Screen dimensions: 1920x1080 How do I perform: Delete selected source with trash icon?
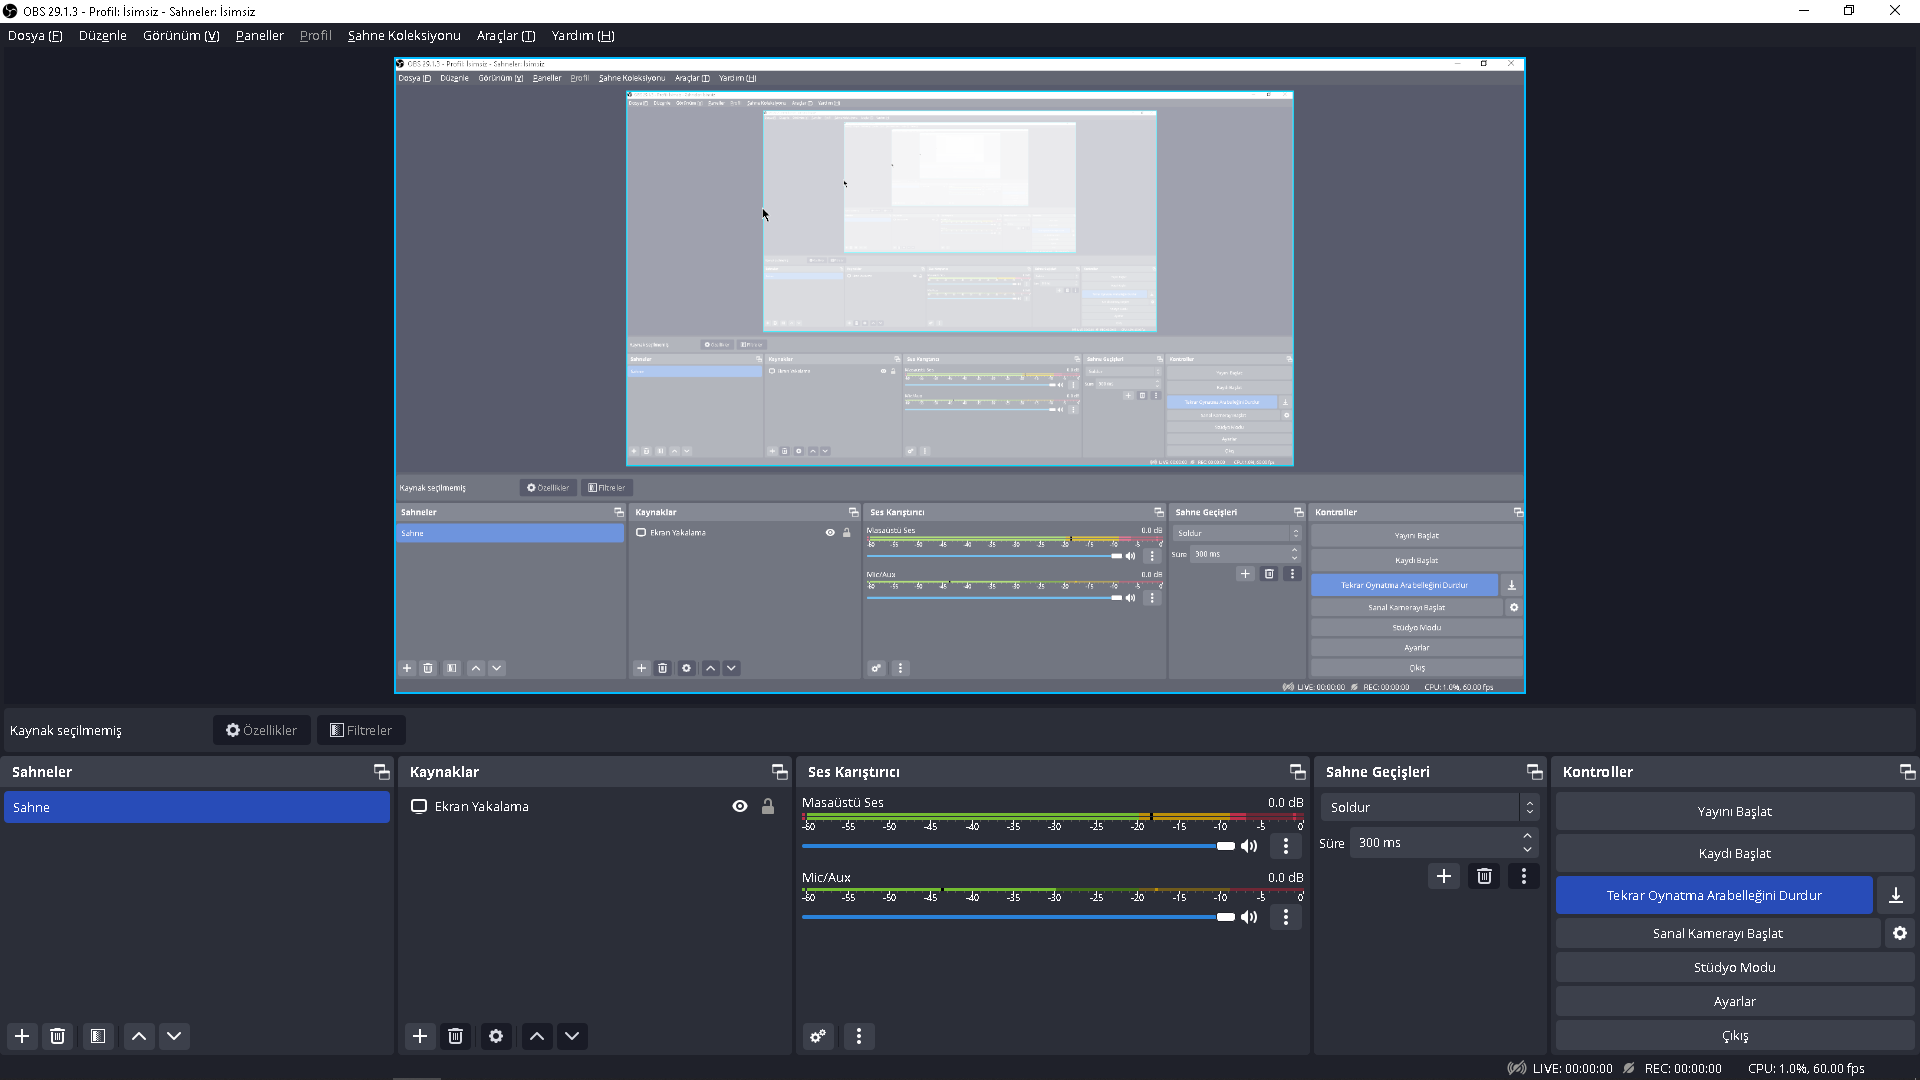pyautogui.click(x=455, y=1036)
